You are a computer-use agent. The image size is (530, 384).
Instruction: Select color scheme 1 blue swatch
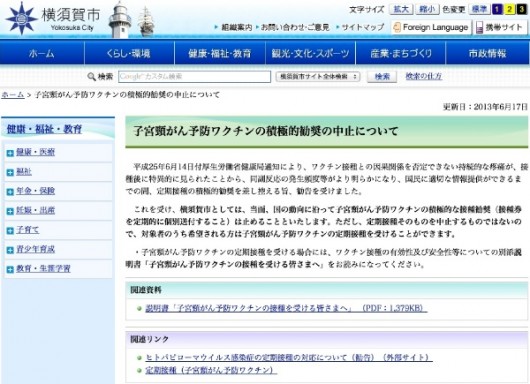497,9
